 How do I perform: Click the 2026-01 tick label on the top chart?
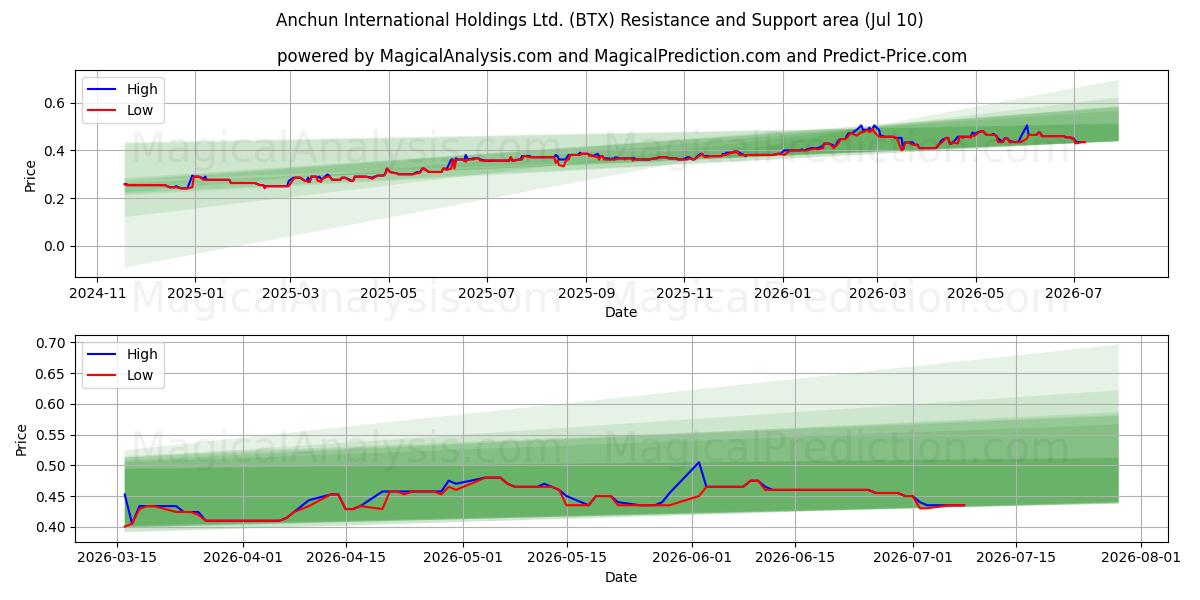[x=782, y=293]
